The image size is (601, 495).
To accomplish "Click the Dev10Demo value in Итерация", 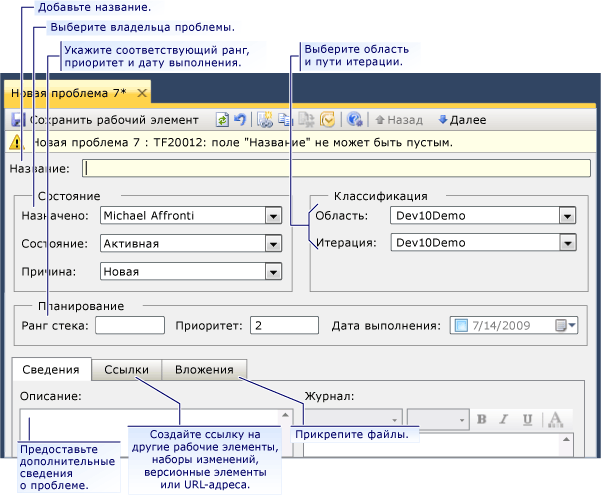I will [430, 243].
